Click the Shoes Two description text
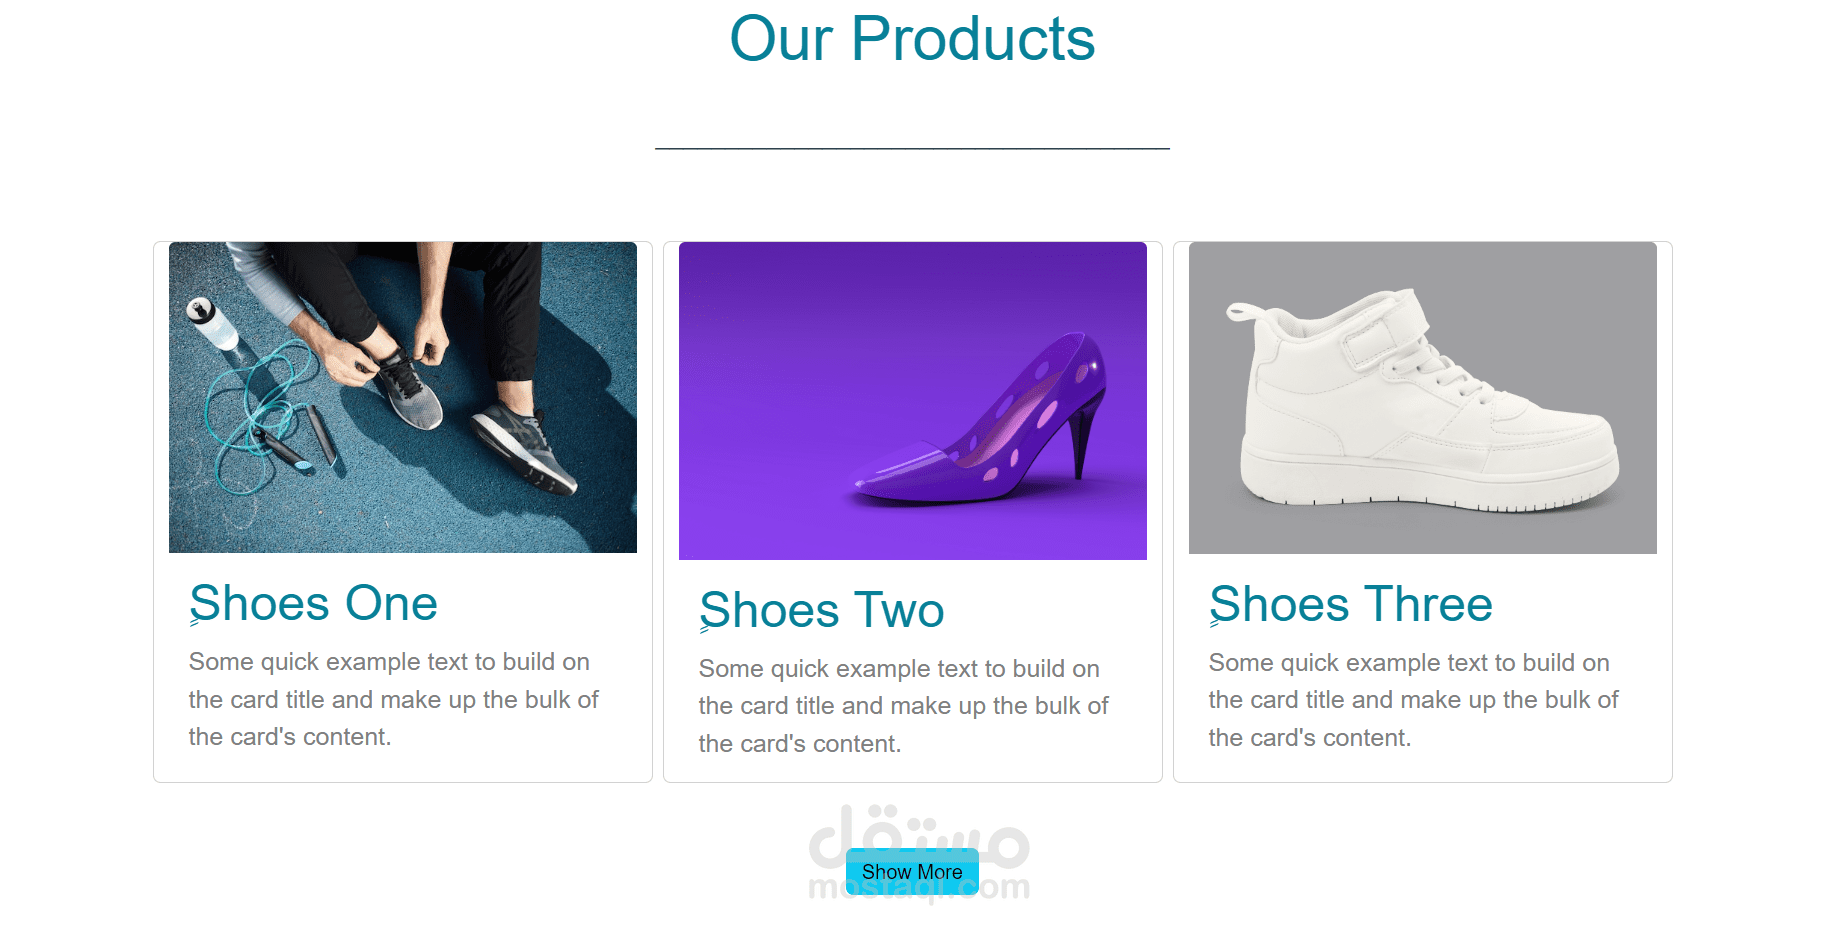Screen dimensions: 1840x925 click(904, 706)
